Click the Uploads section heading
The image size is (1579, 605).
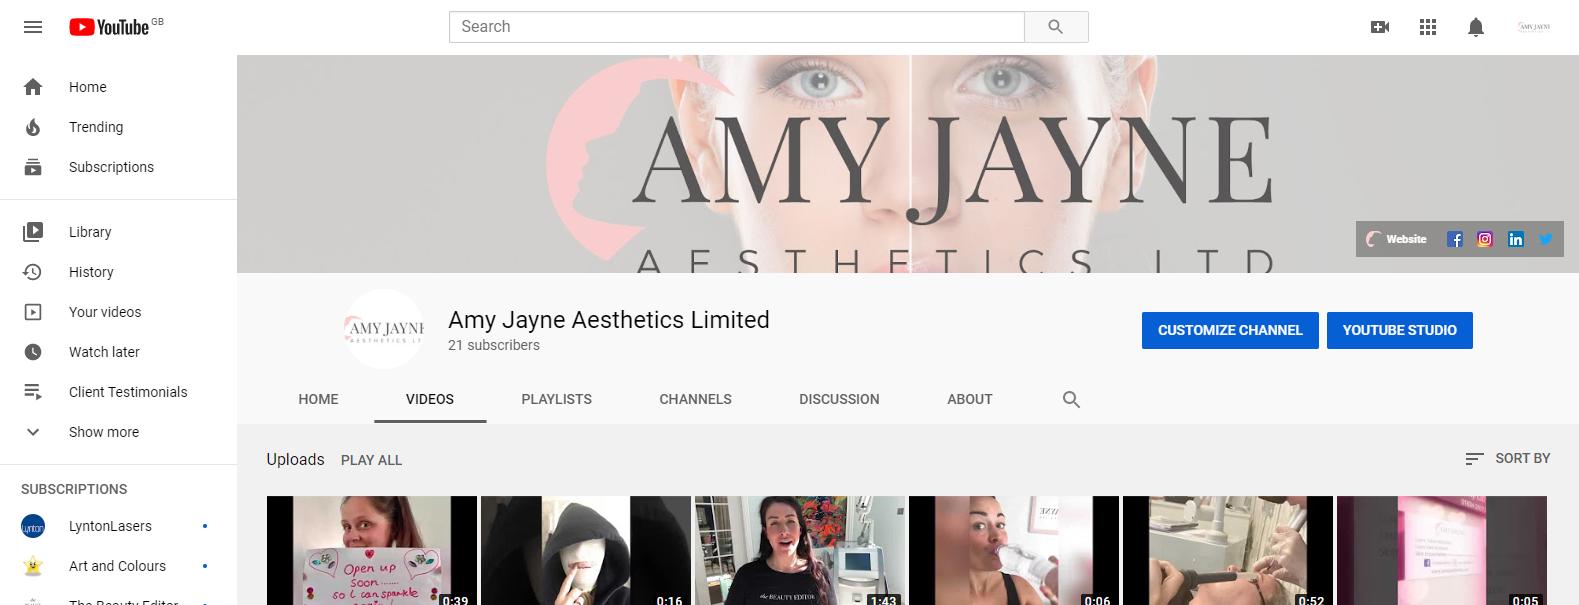pos(295,459)
